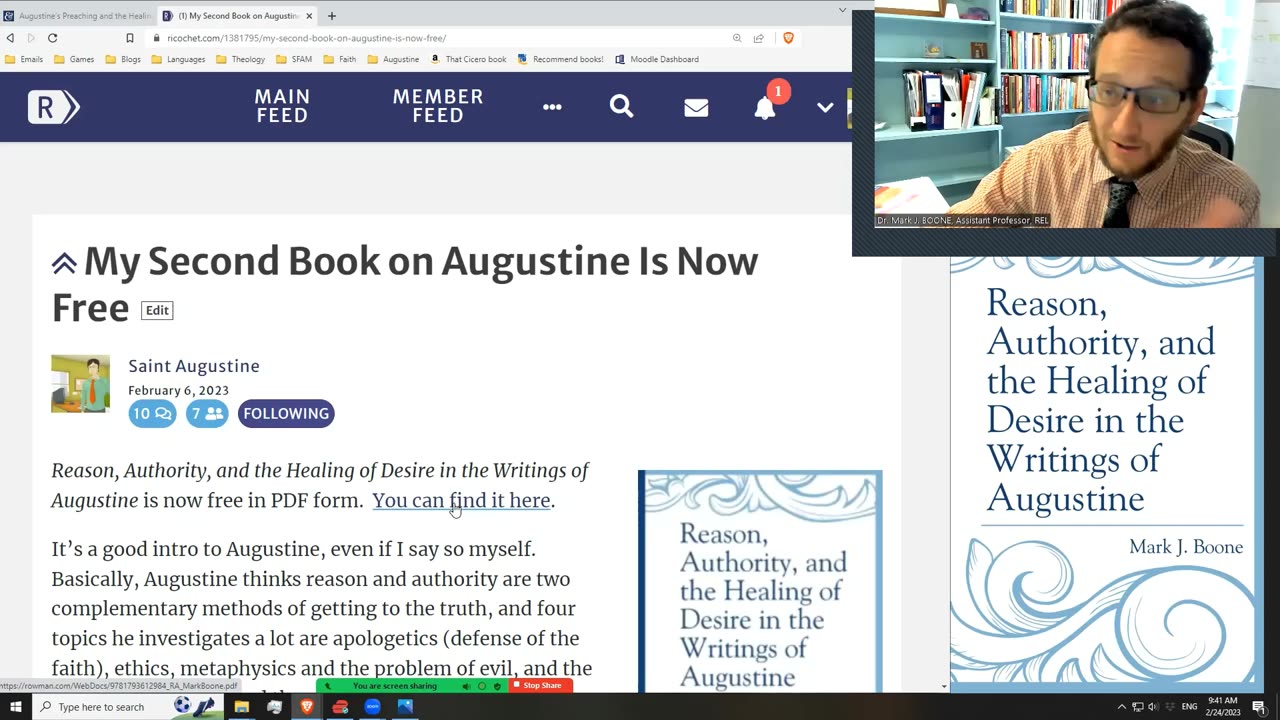This screenshot has width=1280, height=720.
Task: Click the browser address bar URL
Action: tap(306, 38)
